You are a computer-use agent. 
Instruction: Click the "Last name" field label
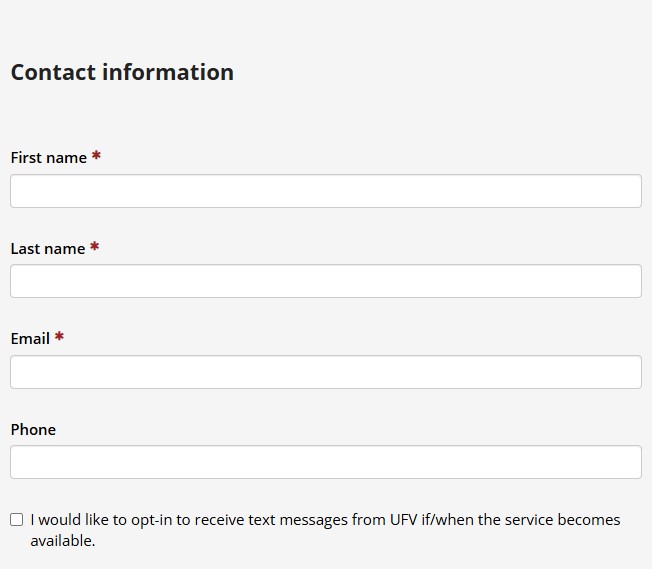(x=48, y=249)
